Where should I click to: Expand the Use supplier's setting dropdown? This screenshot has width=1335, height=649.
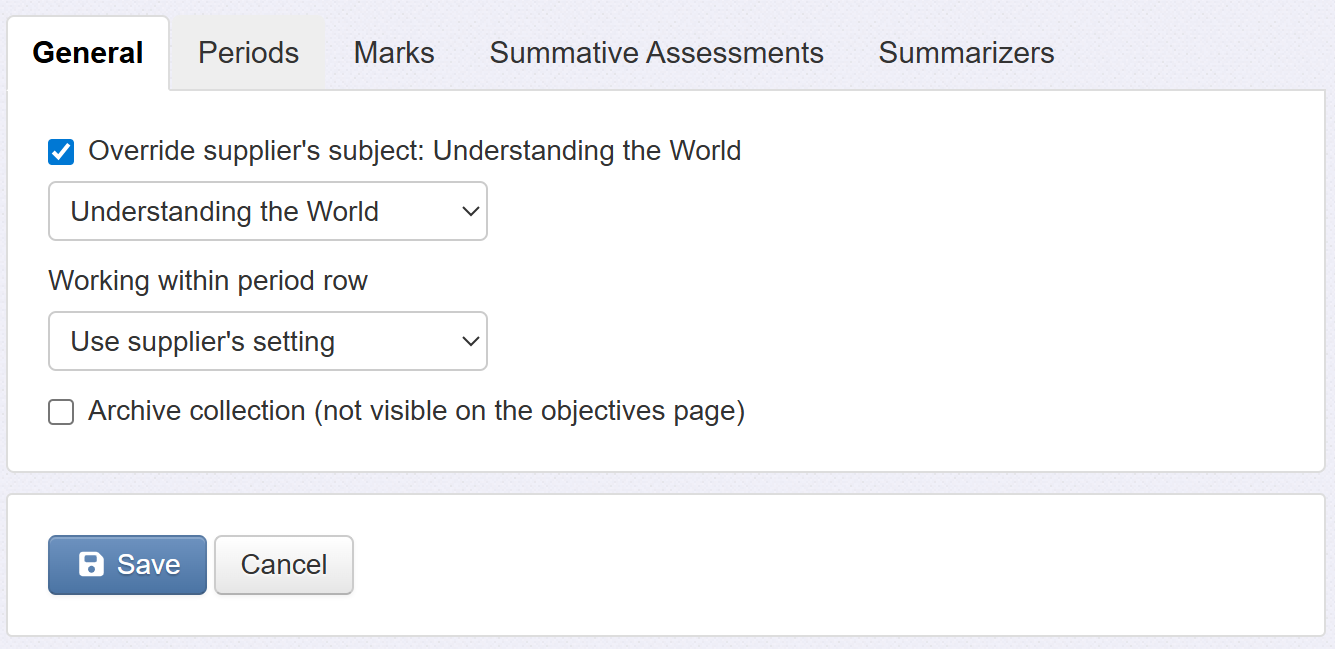pos(267,341)
